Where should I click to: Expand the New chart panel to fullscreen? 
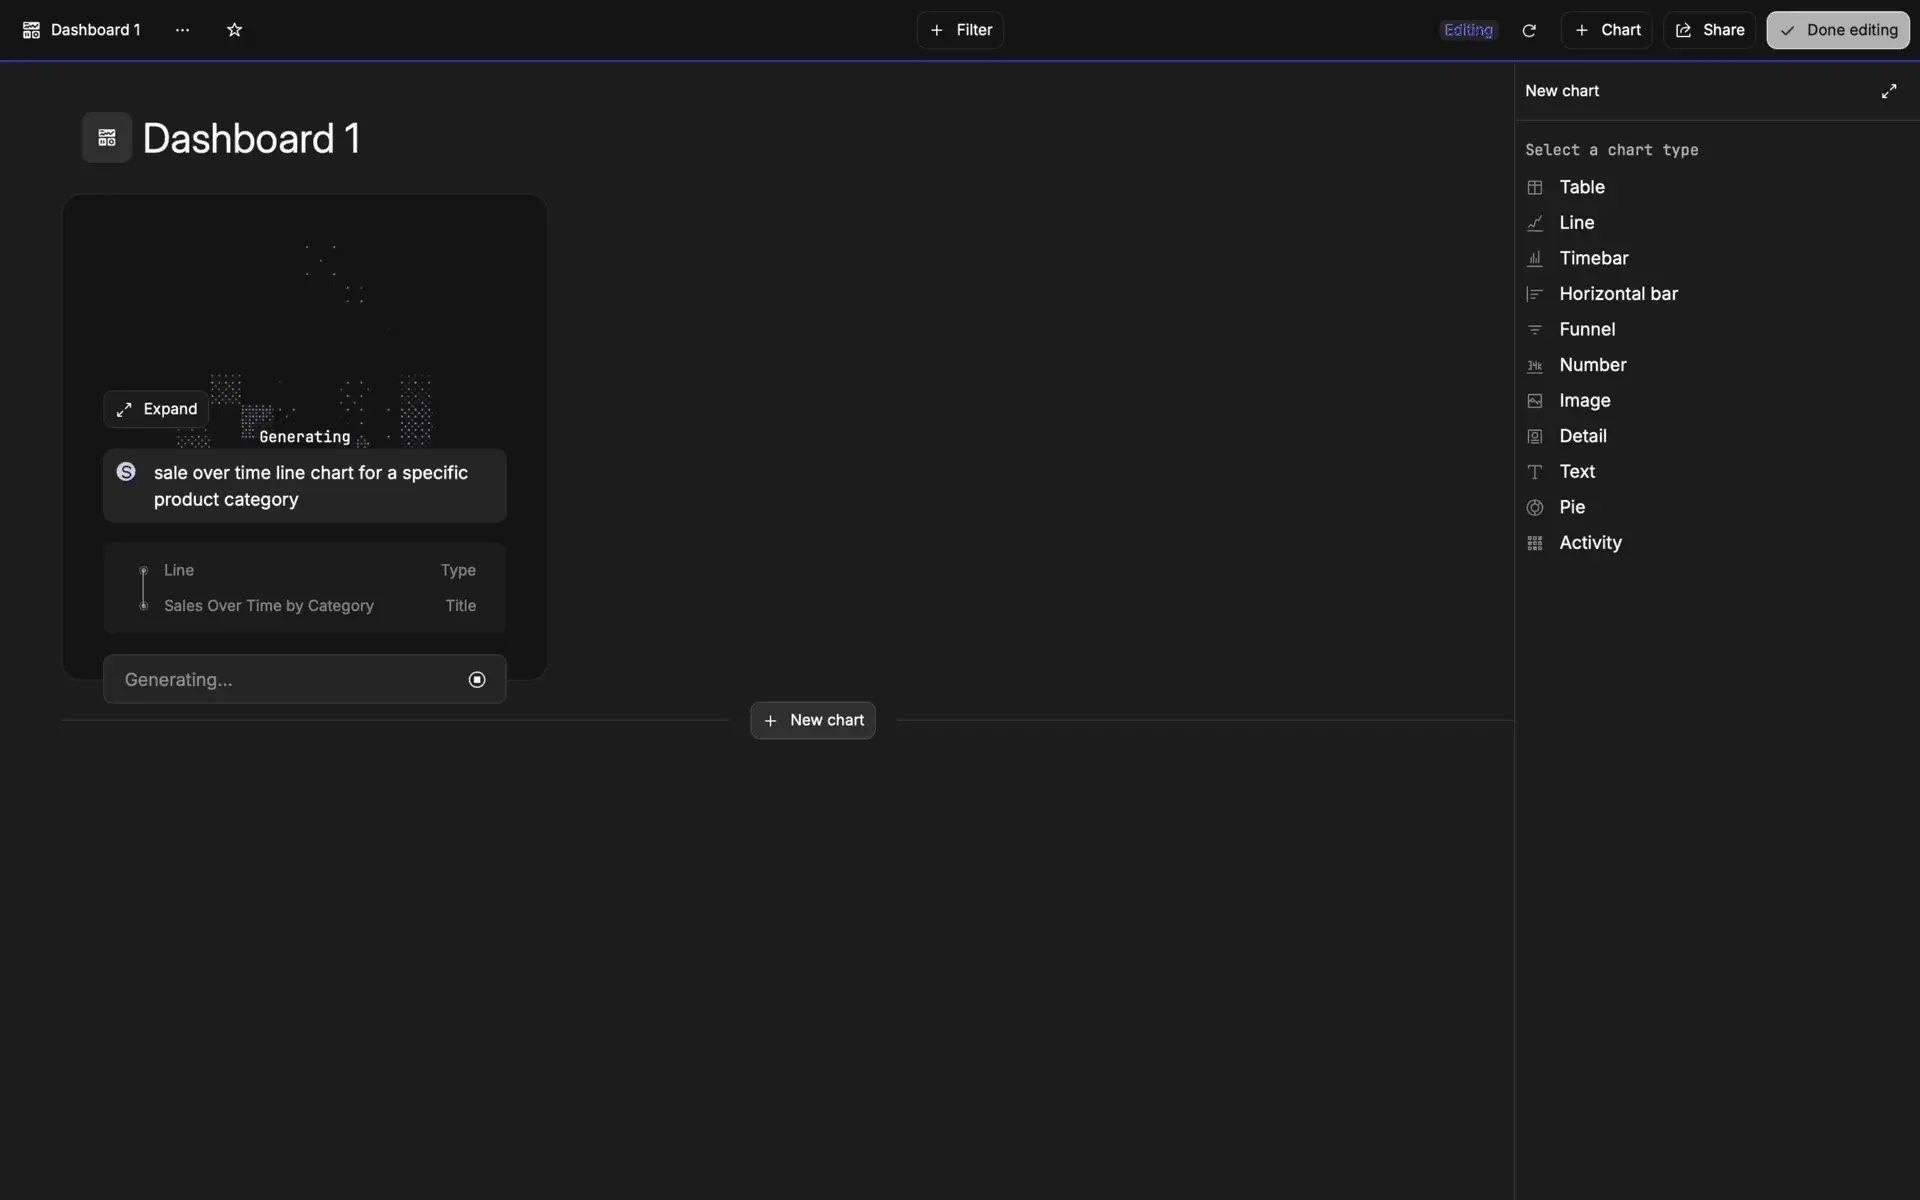tap(1888, 91)
